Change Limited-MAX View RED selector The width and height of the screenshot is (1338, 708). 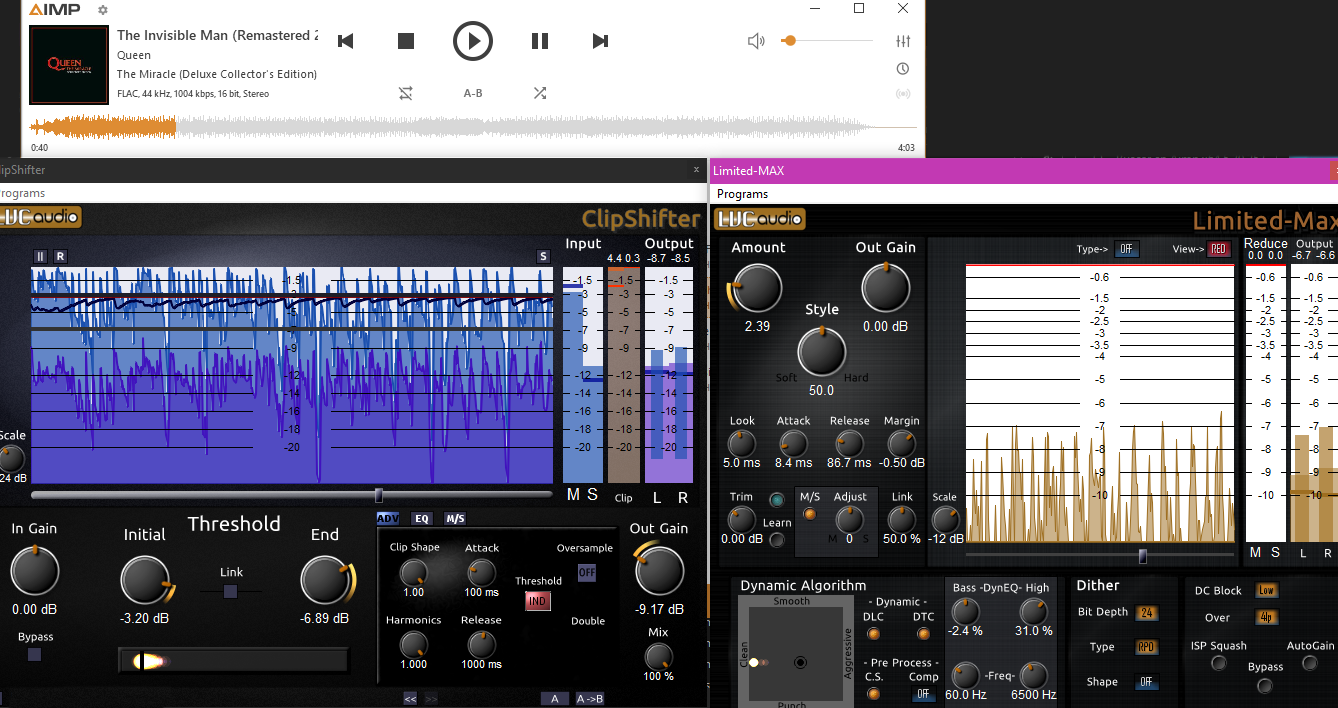(1219, 249)
